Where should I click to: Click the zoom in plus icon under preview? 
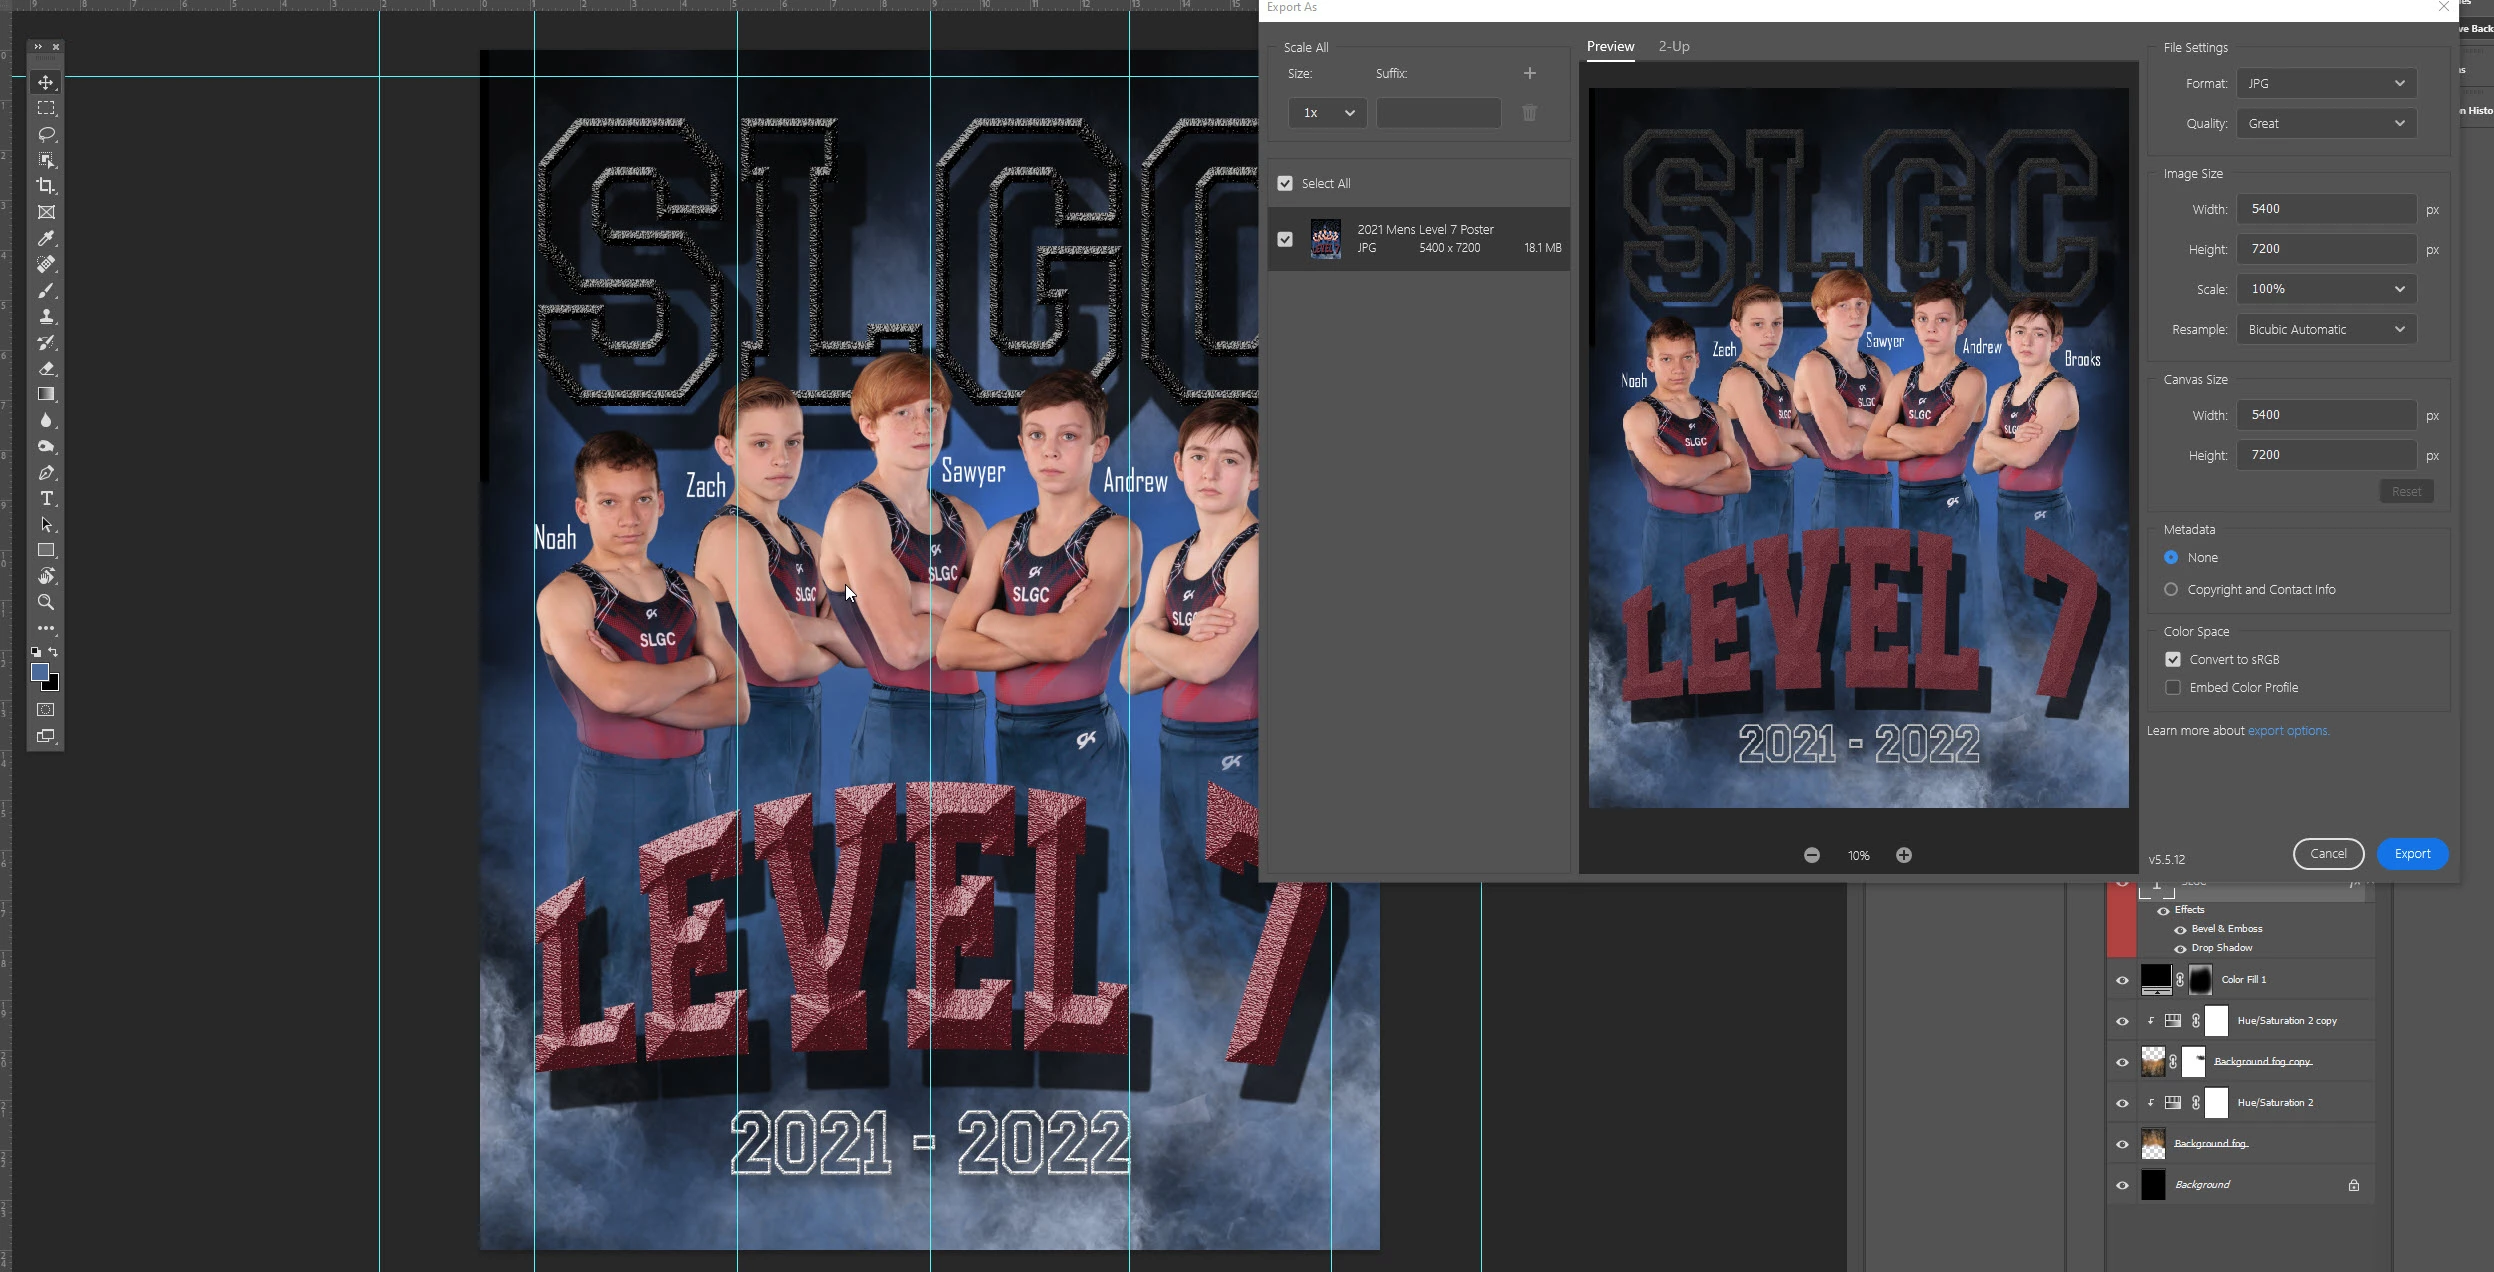[x=1904, y=855]
